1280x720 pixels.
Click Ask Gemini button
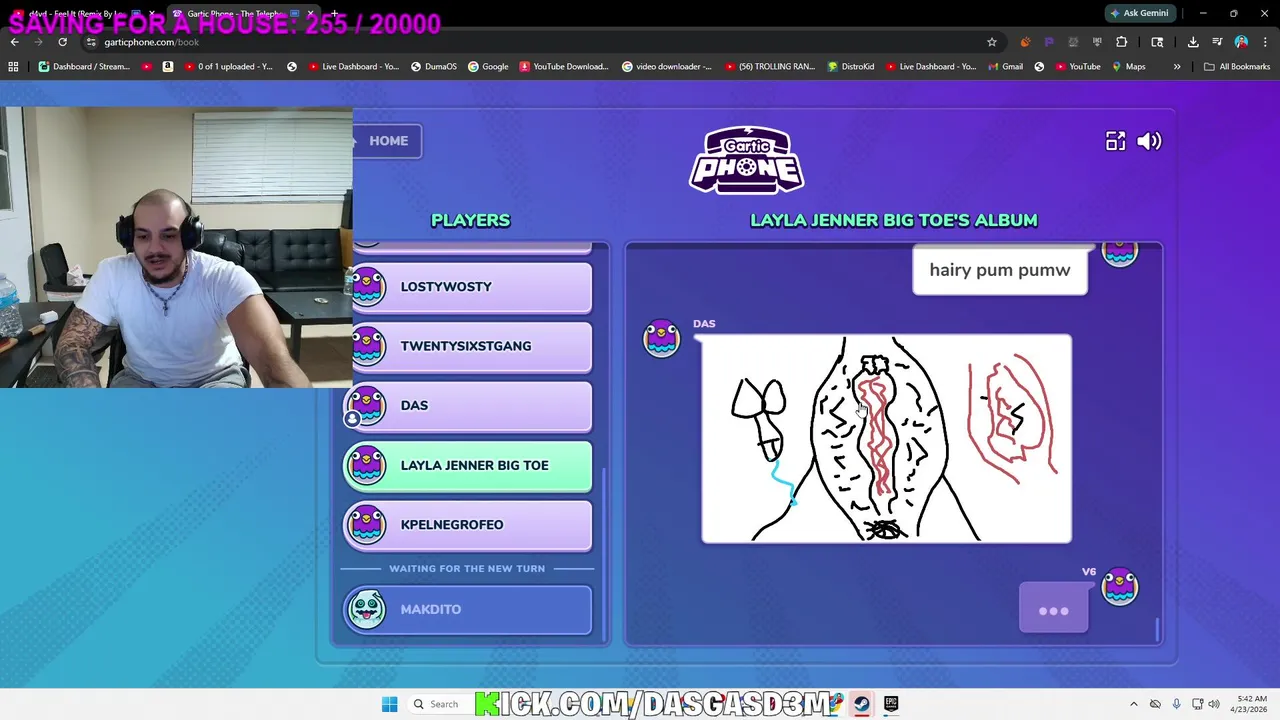click(1139, 13)
